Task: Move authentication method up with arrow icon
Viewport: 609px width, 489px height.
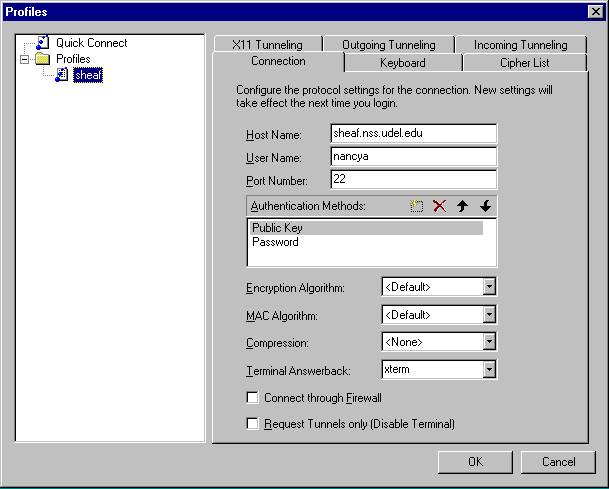Action: pos(462,206)
